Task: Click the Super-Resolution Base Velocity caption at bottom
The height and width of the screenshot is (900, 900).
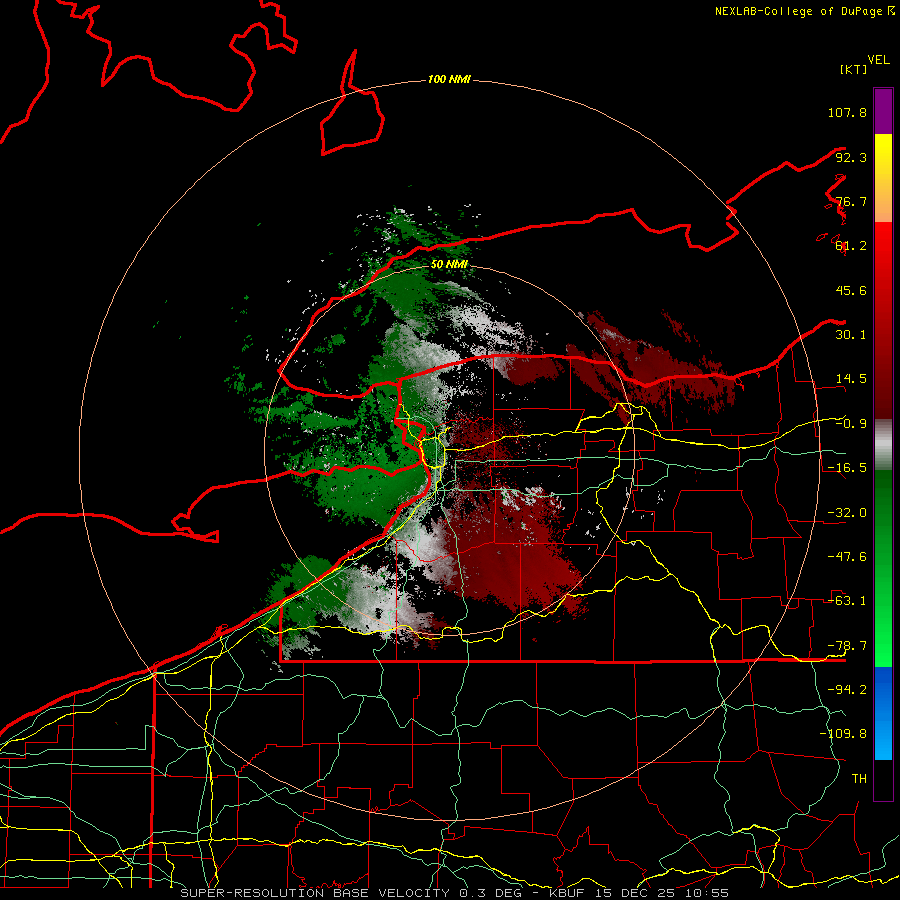Action: coord(455,893)
